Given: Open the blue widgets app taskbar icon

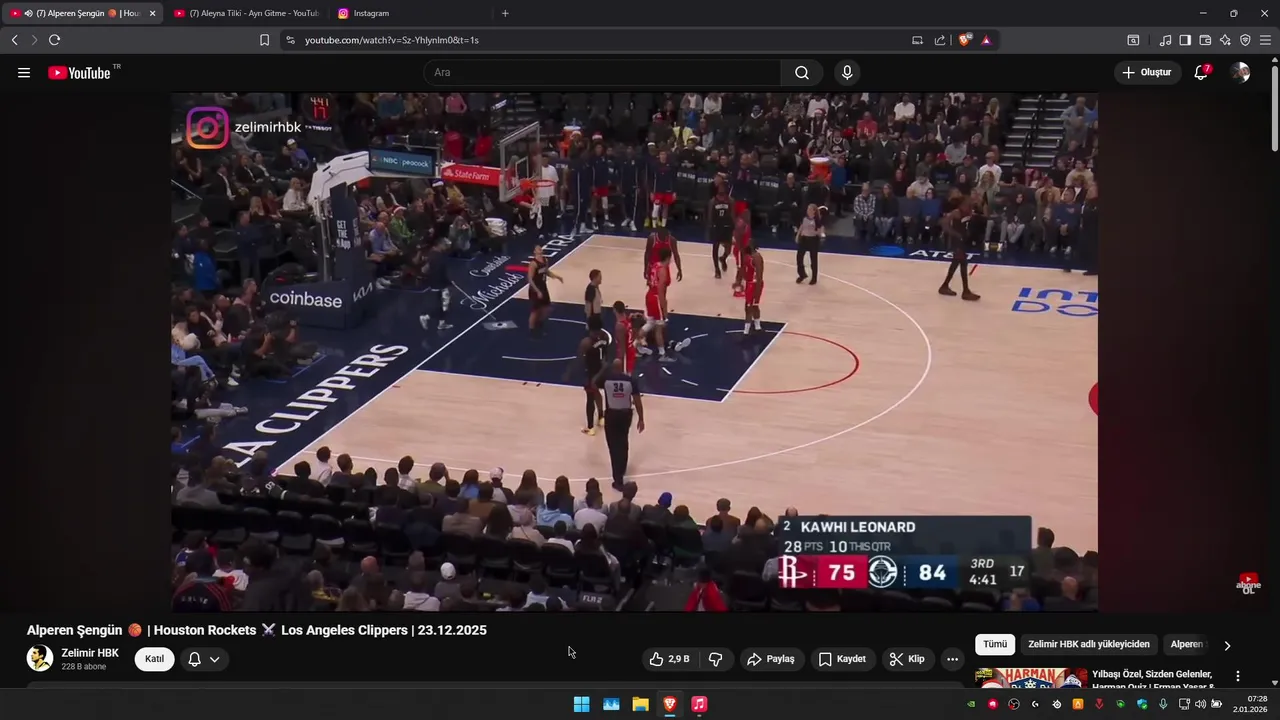Looking at the screenshot, I should point(611,704).
